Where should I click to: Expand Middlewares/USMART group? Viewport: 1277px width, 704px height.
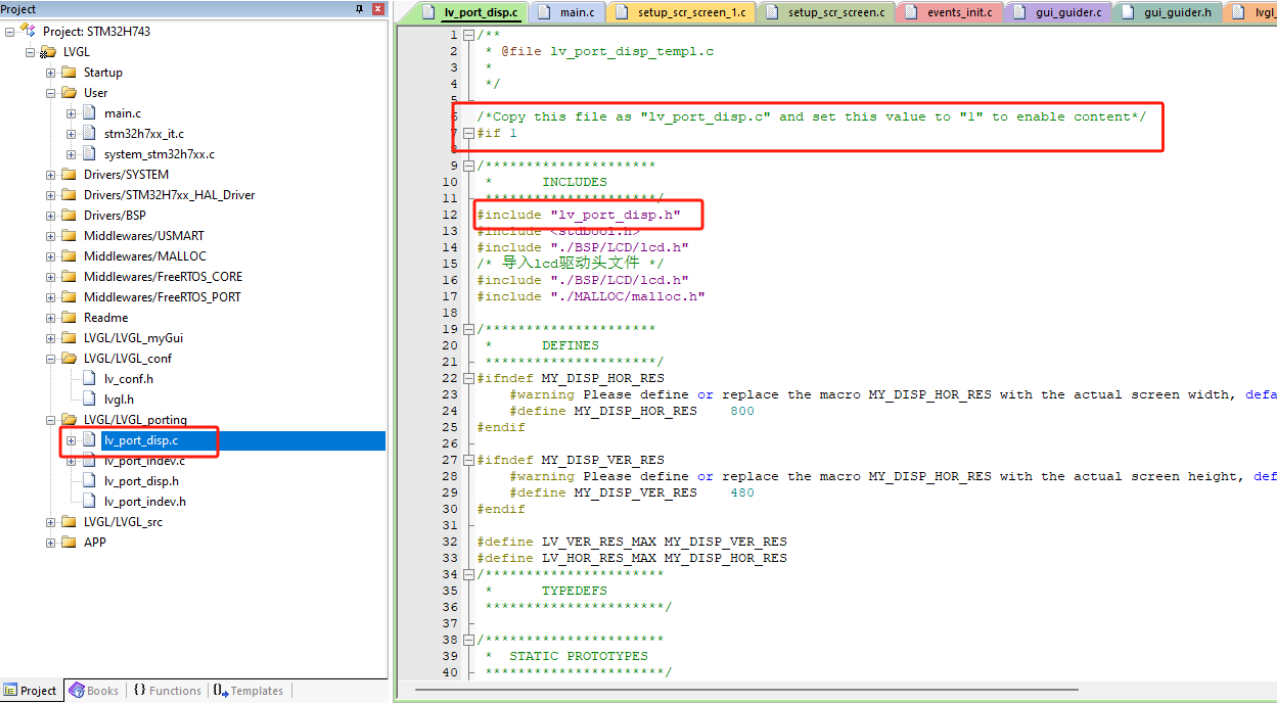pyautogui.click(x=50, y=236)
